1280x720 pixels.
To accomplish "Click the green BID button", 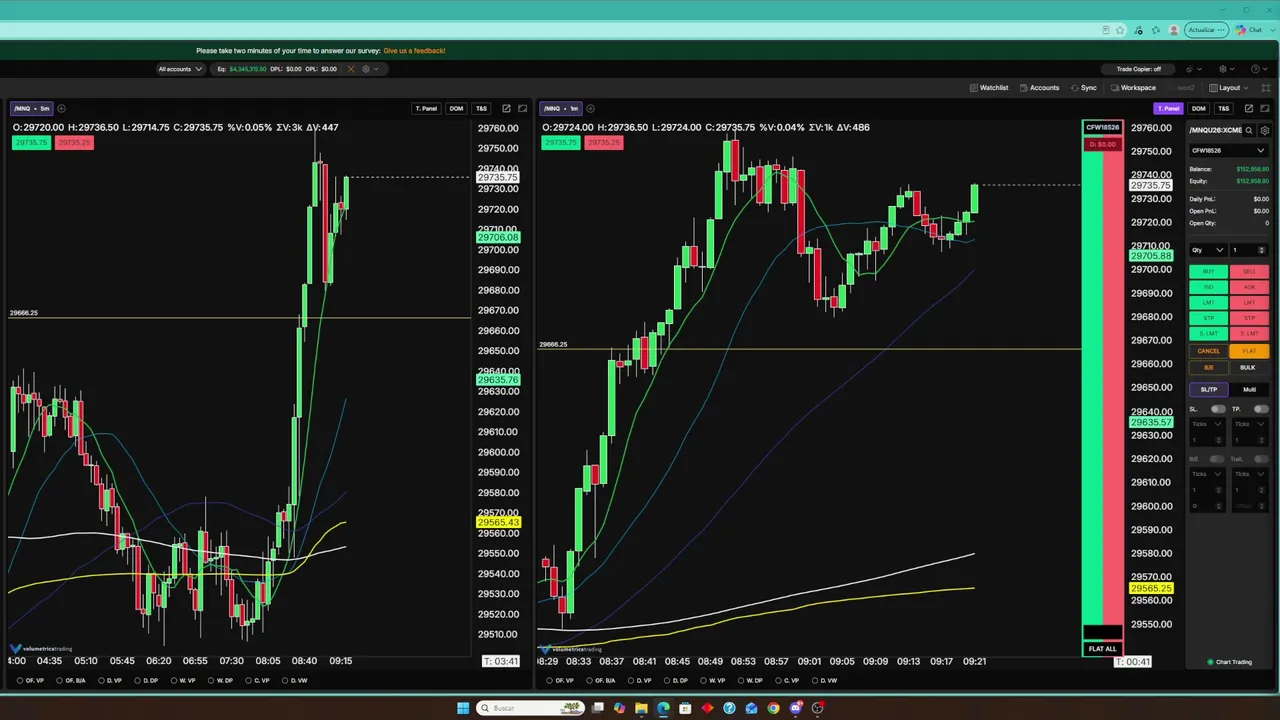I will tap(1209, 287).
